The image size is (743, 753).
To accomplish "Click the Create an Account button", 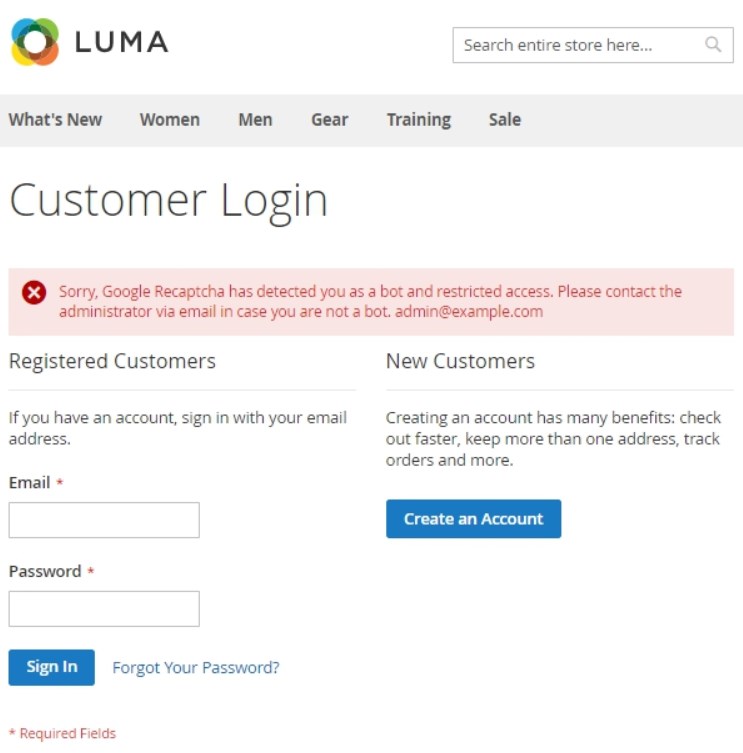I will point(473,519).
